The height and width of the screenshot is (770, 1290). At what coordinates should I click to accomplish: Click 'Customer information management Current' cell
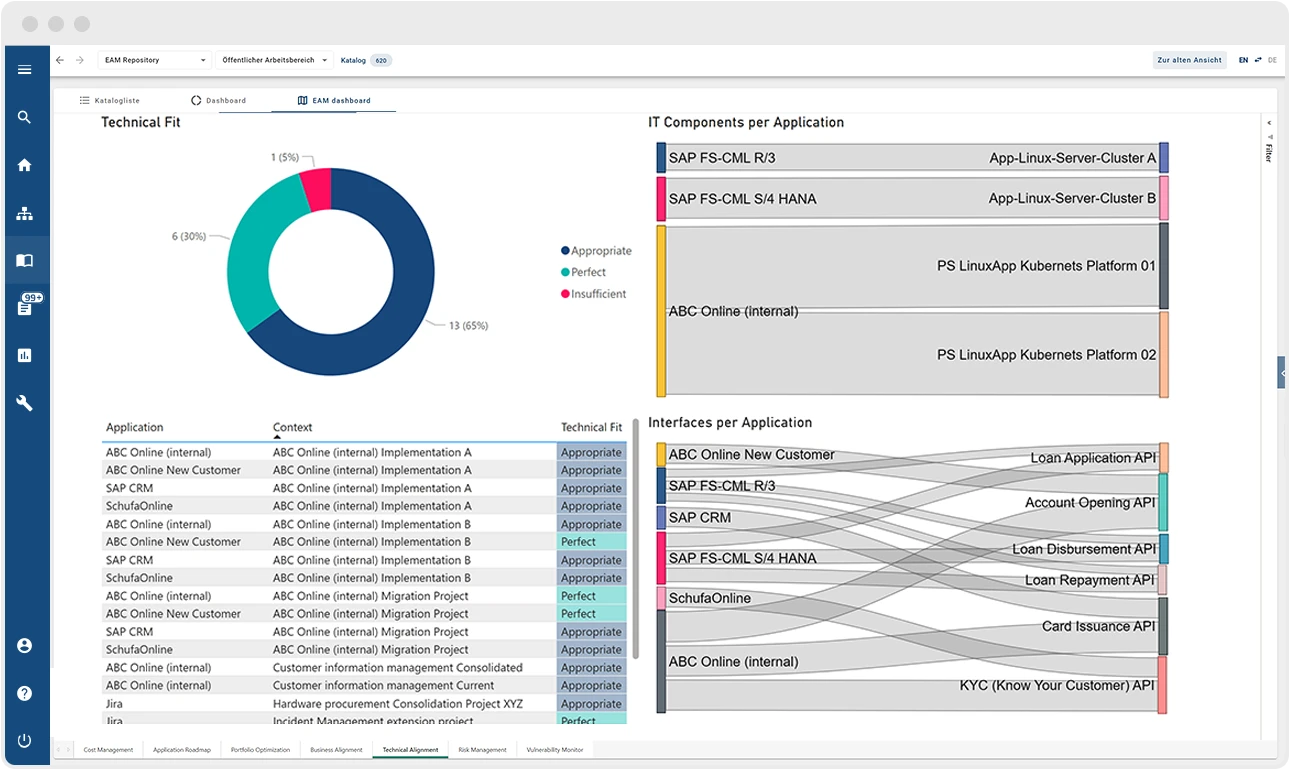click(x=383, y=686)
